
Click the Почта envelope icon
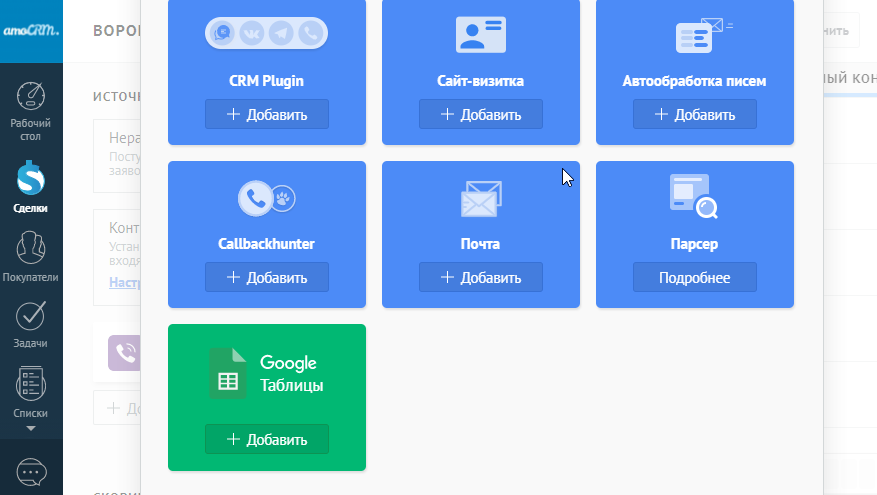point(480,199)
